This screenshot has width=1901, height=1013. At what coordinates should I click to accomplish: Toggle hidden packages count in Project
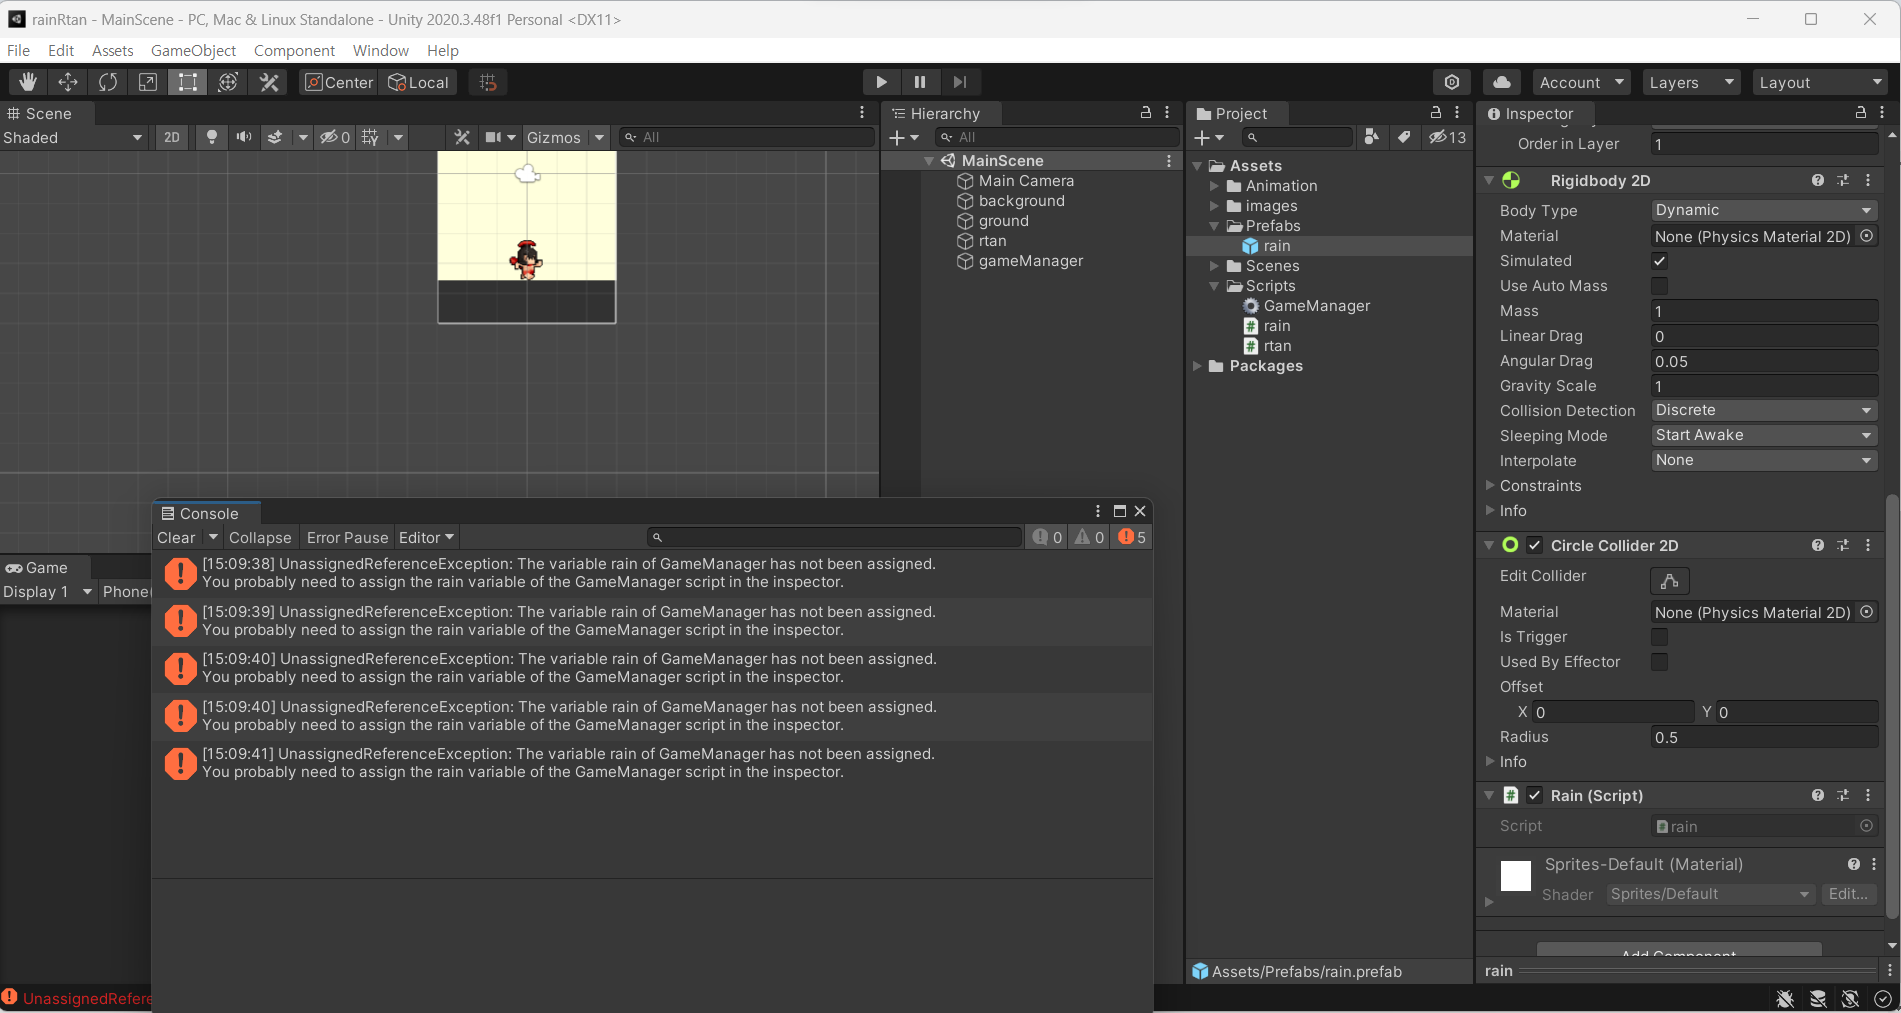tap(1447, 137)
